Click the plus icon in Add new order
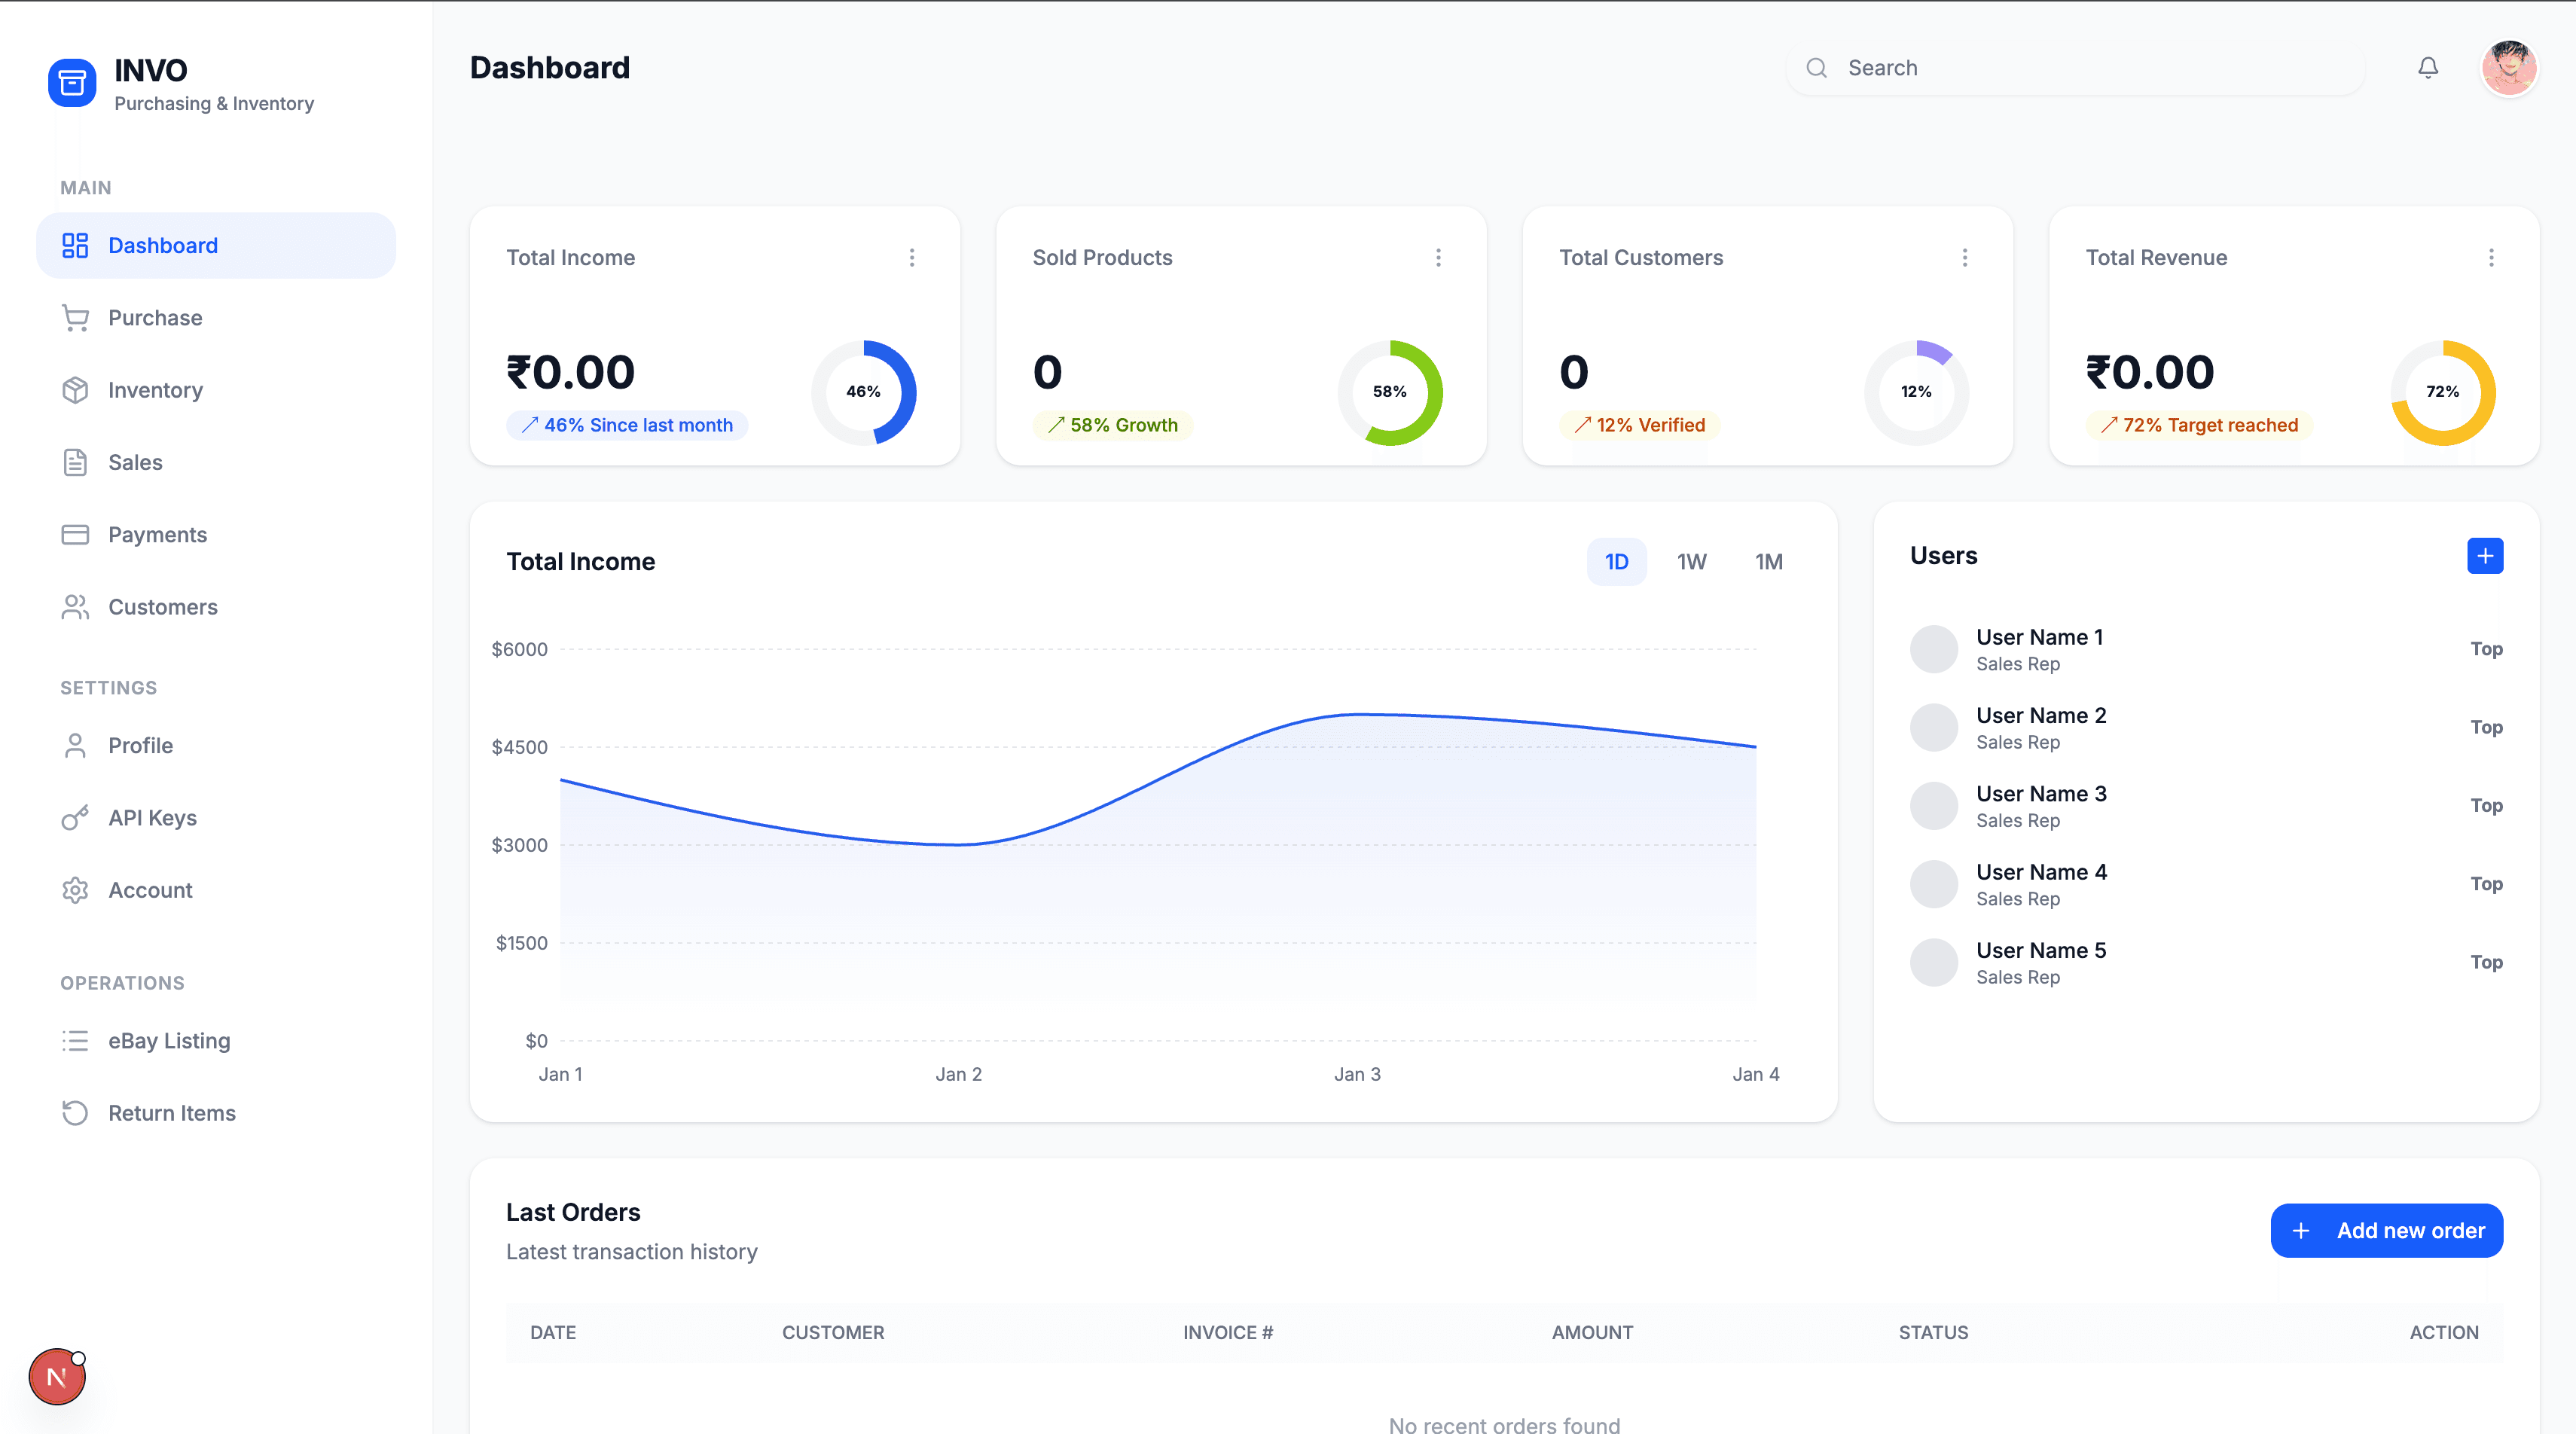This screenshot has height=1434, width=2576. click(x=2301, y=1231)
